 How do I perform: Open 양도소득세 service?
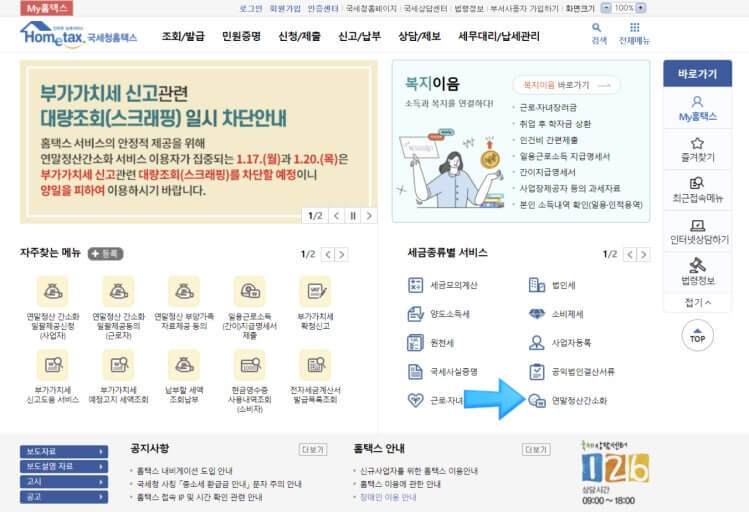click(x=439, y=314)
